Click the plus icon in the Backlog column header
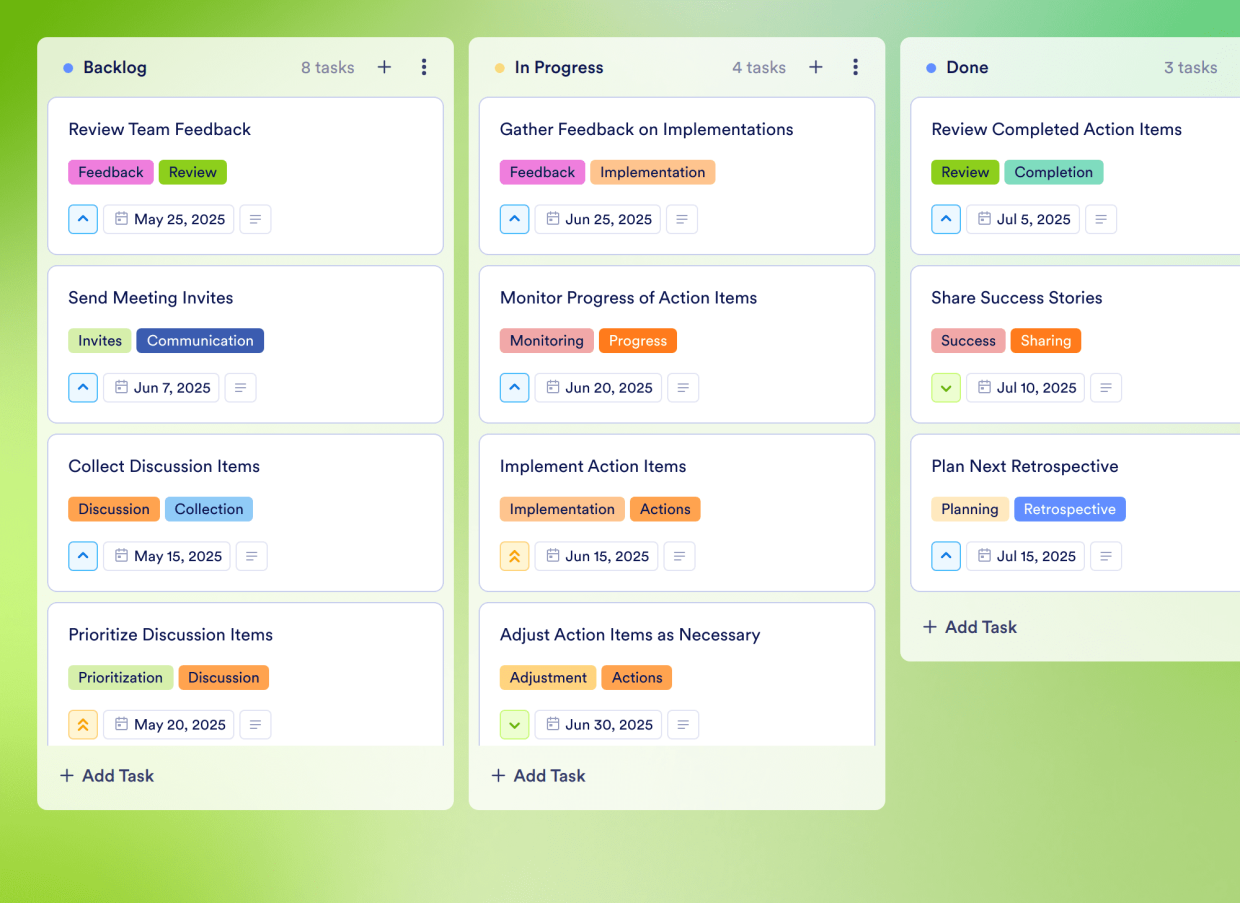The width and height of the screenshot is (1240, 903). point(384,67)
